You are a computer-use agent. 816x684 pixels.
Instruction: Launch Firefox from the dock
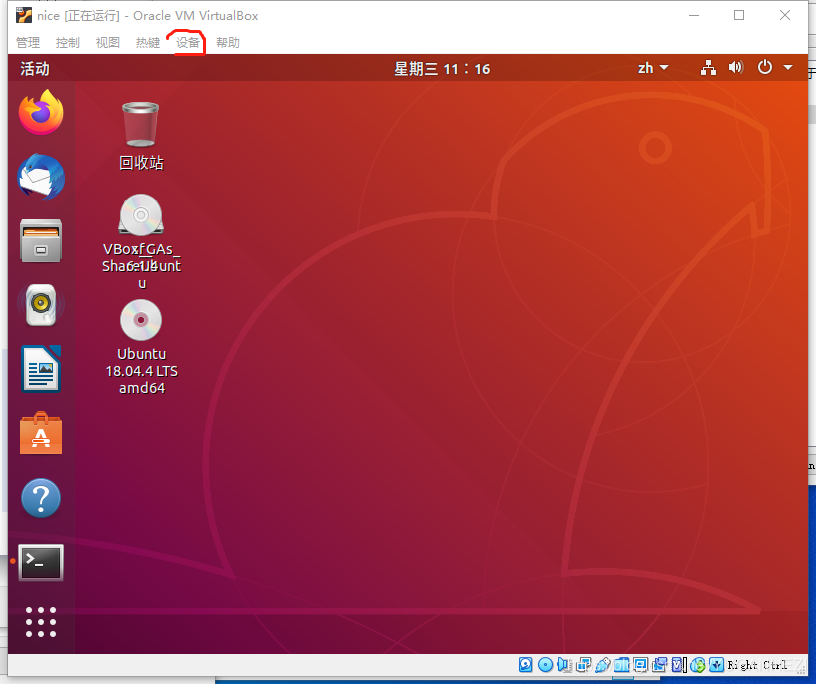(x=41, y=112)
